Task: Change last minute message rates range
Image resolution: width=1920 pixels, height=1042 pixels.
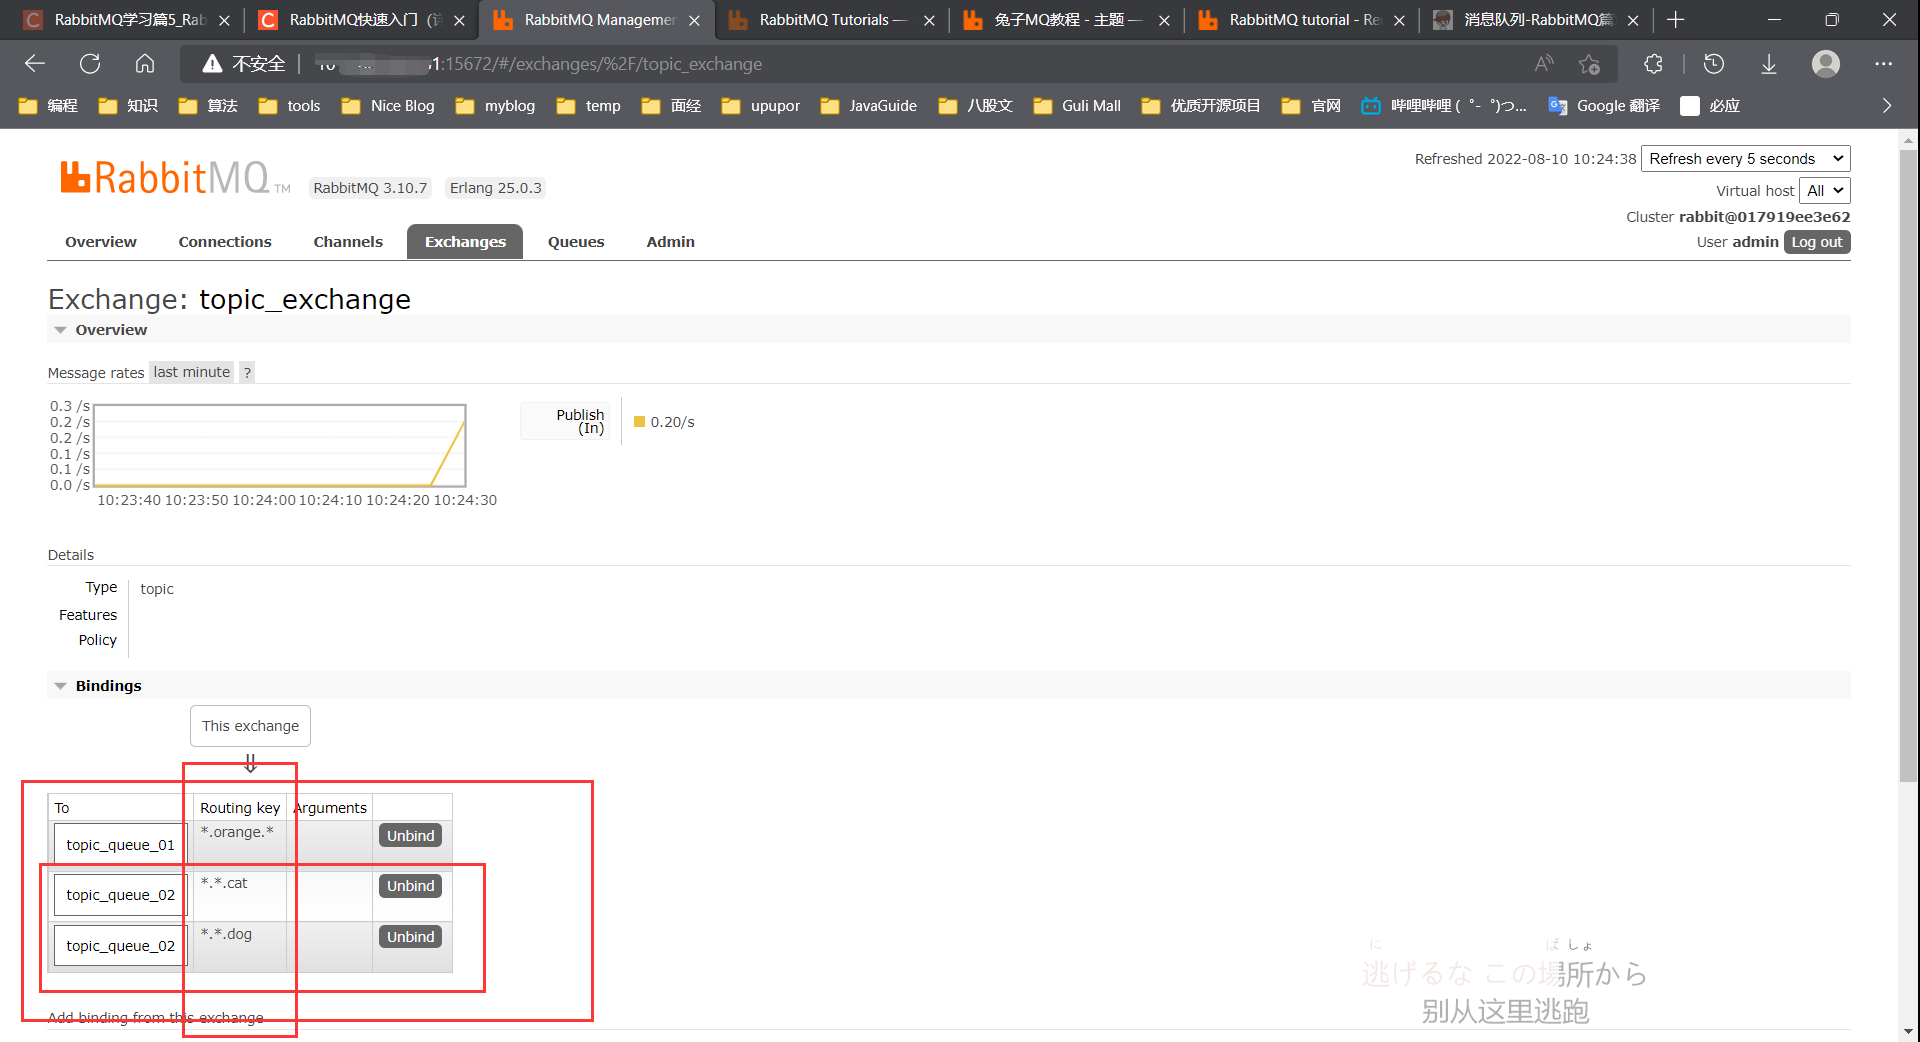Action: pos(192,372)
